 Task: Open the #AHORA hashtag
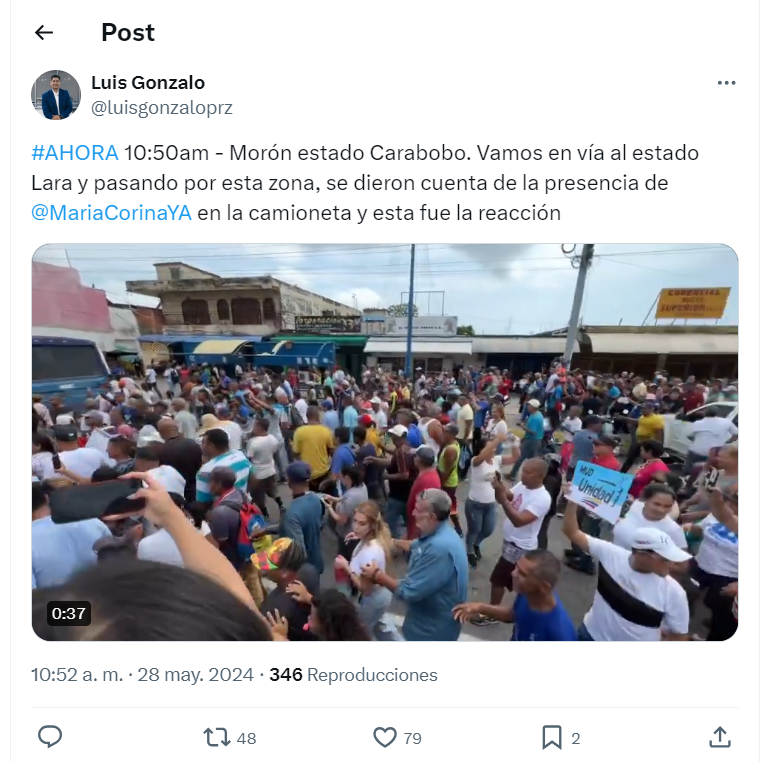75,153
